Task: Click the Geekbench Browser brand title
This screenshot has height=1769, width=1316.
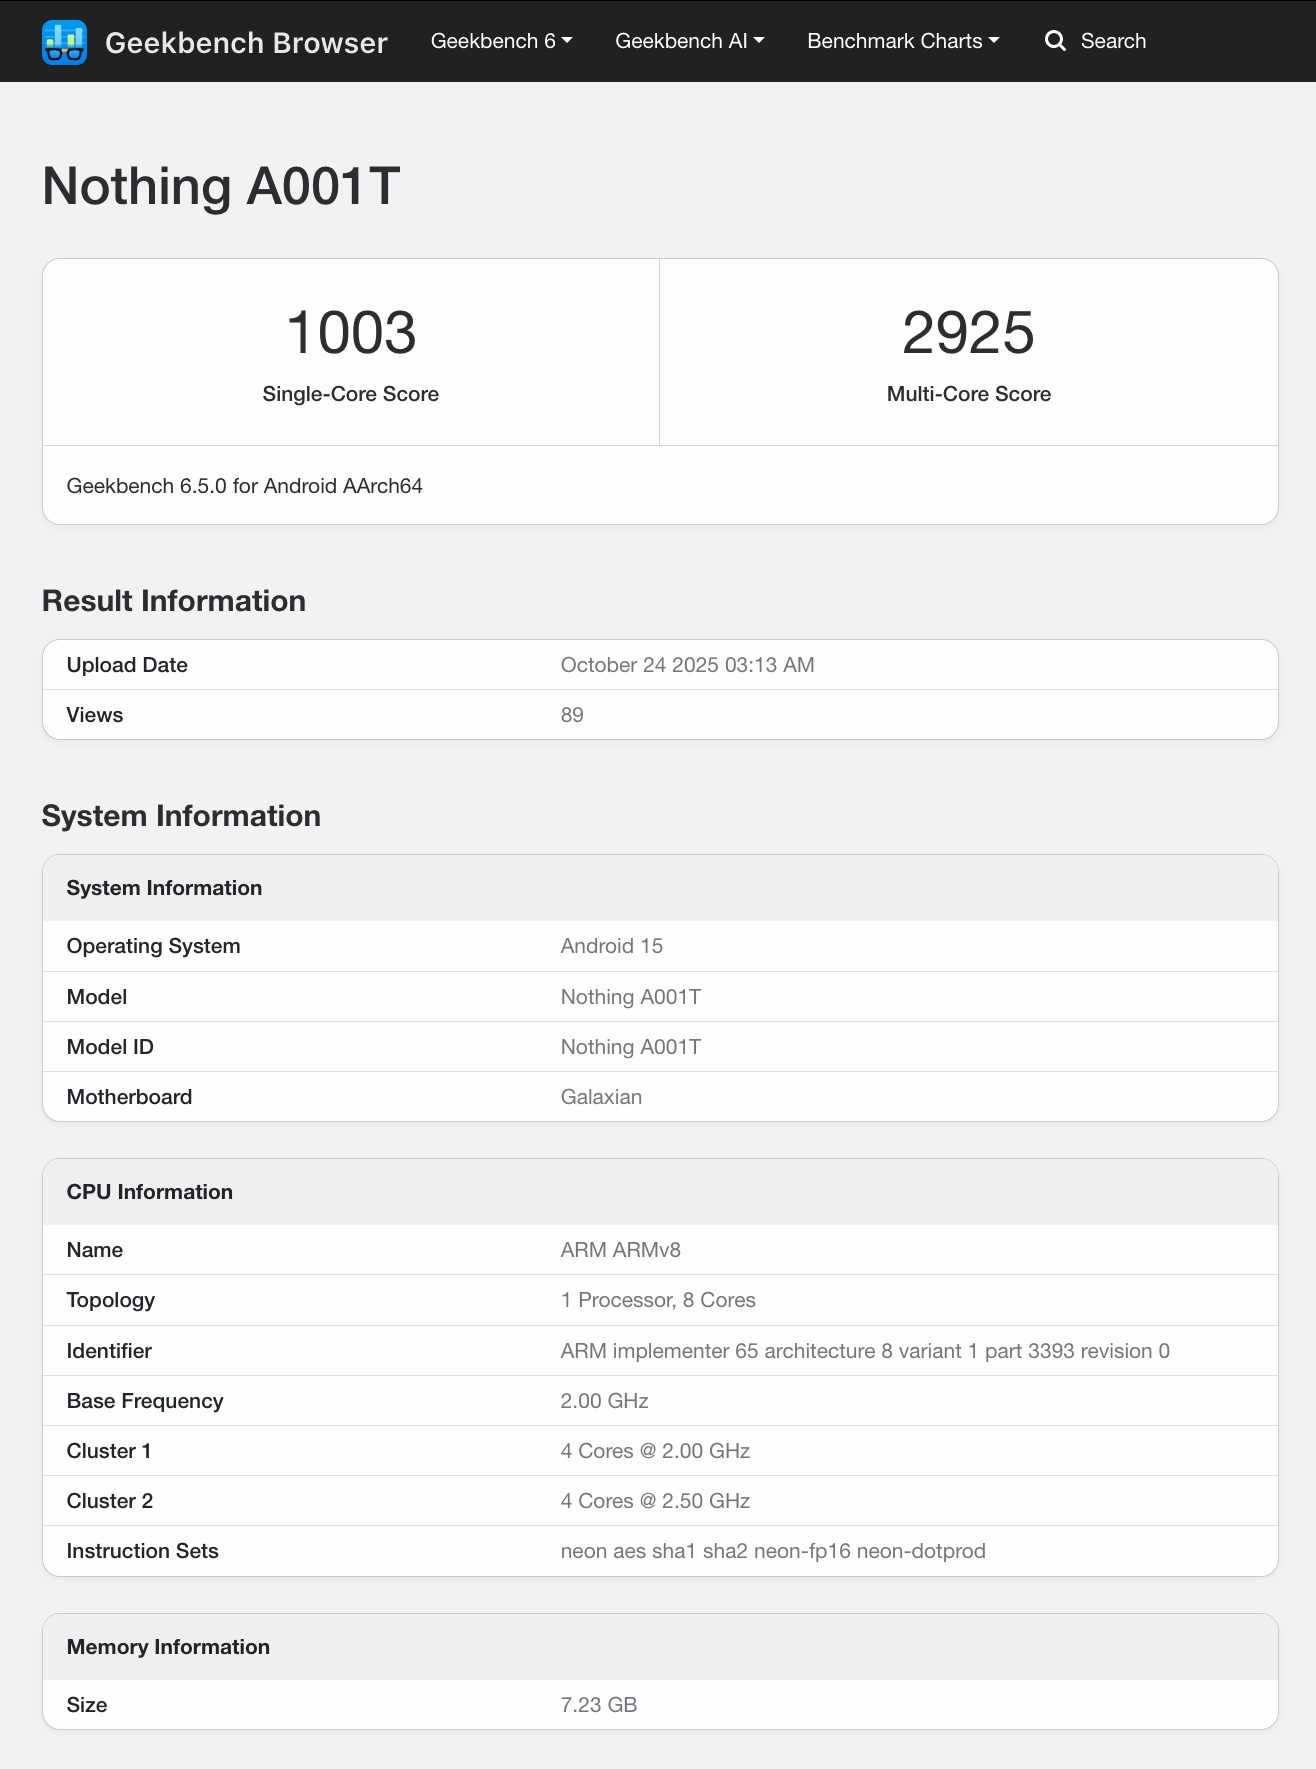Action: 246,43
